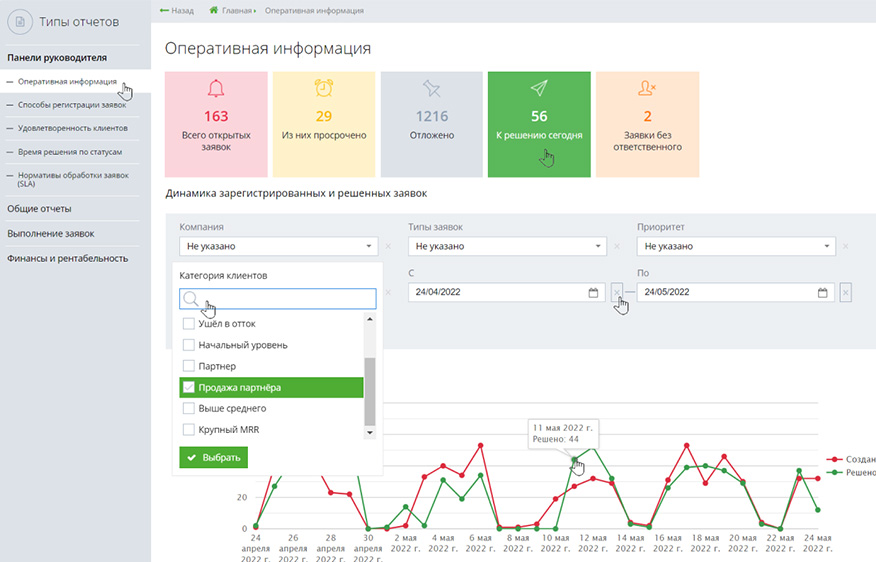Viewport: 876px width, 562px height.
Task: Click the pin icon on Отложено card
Action: pyautogui.click(x=431, y=88)
